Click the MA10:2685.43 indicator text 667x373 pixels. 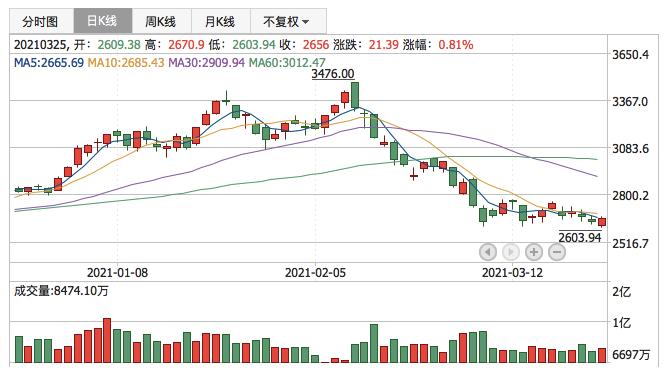125,63
